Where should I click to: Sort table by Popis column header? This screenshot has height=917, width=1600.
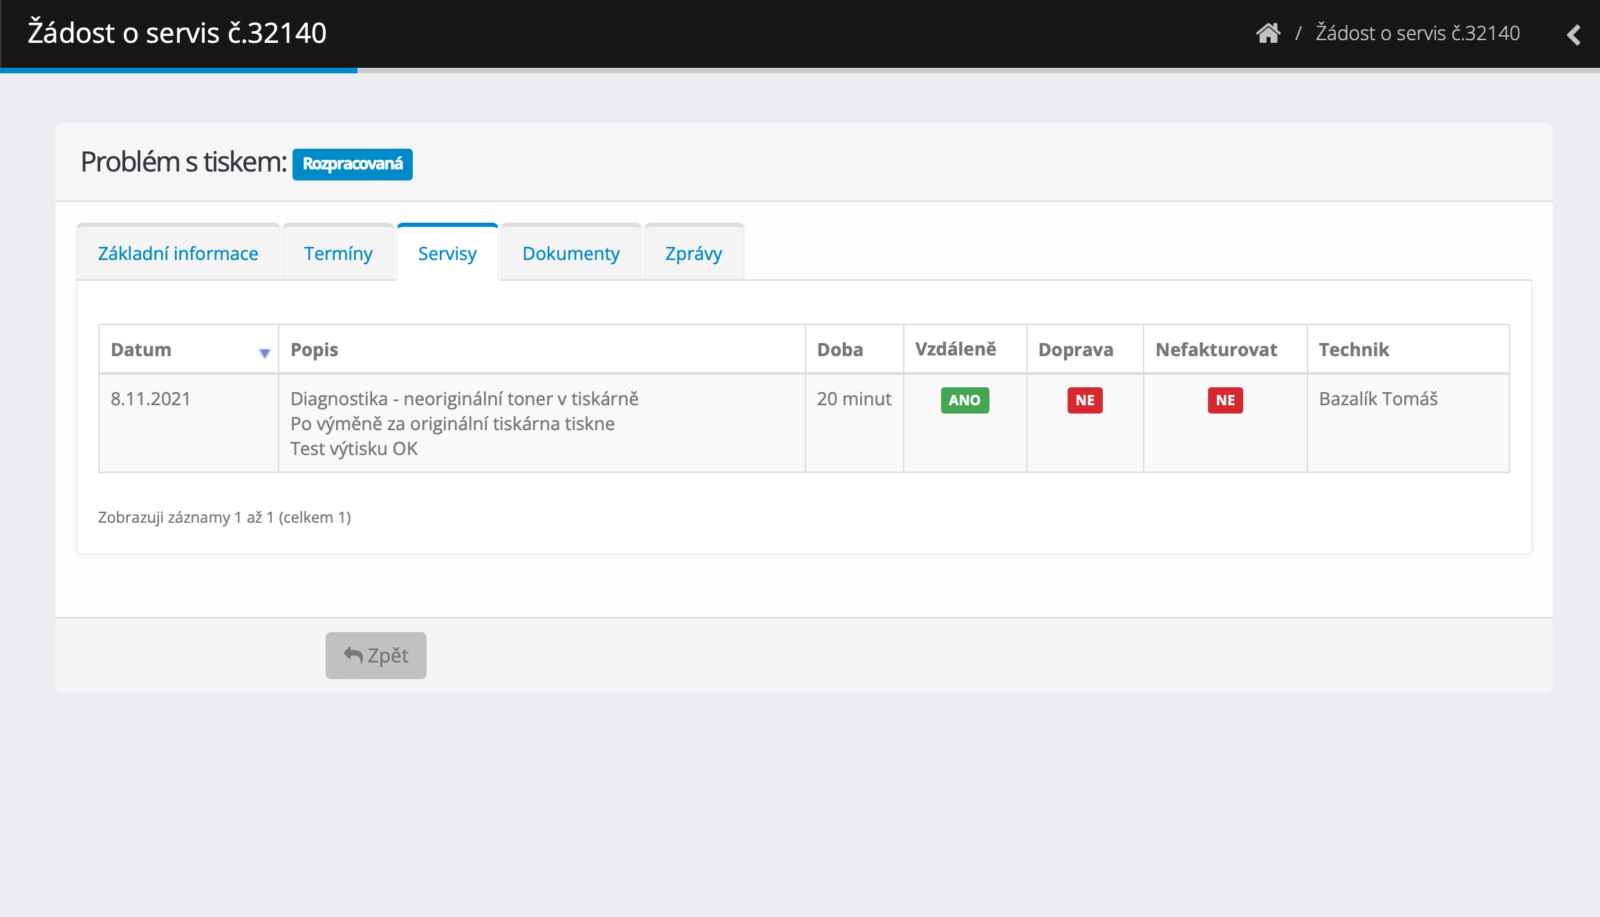pyautogui.click(x=314, y=350)
